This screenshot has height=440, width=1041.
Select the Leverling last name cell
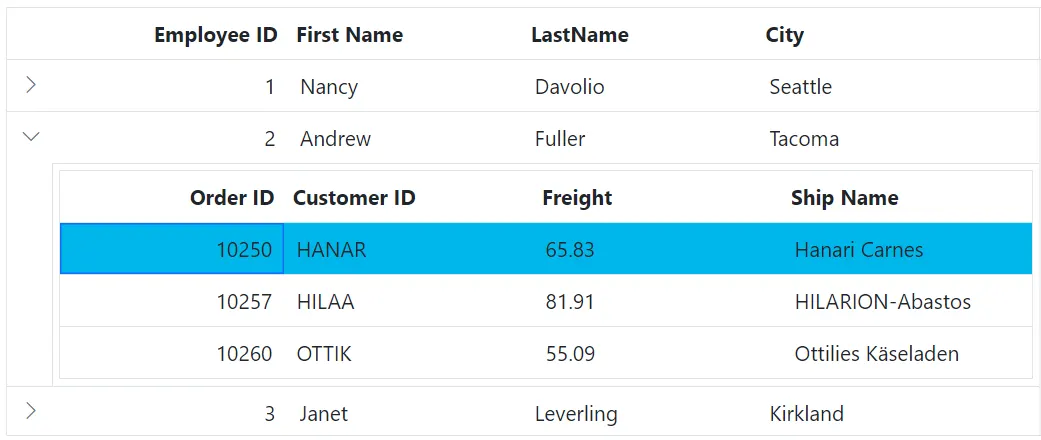pyautogui.click(x=576, y=414)
